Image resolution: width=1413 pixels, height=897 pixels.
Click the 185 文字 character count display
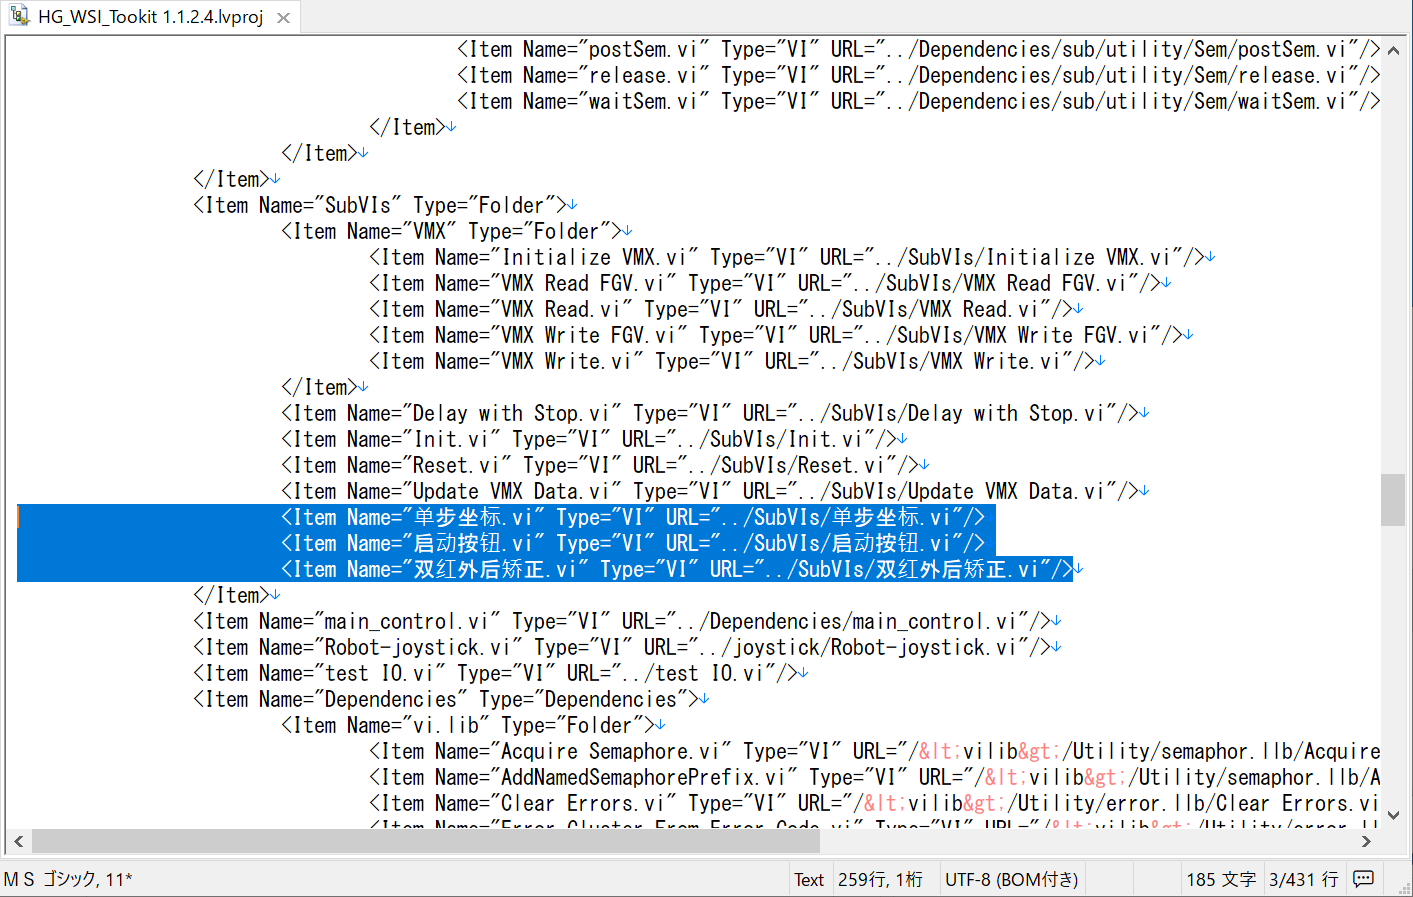point(1221,878)
